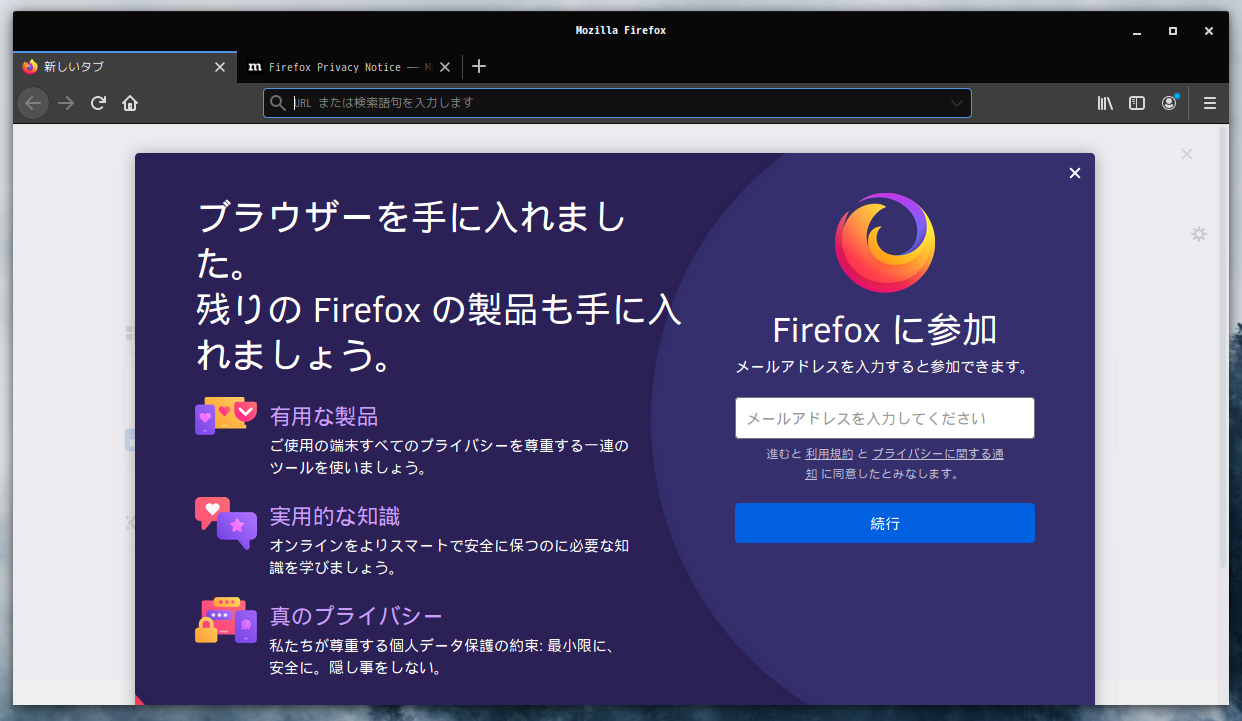Focus the email address input field
This screenshot has height=721, width=1242.
click(x=885, y=418)
